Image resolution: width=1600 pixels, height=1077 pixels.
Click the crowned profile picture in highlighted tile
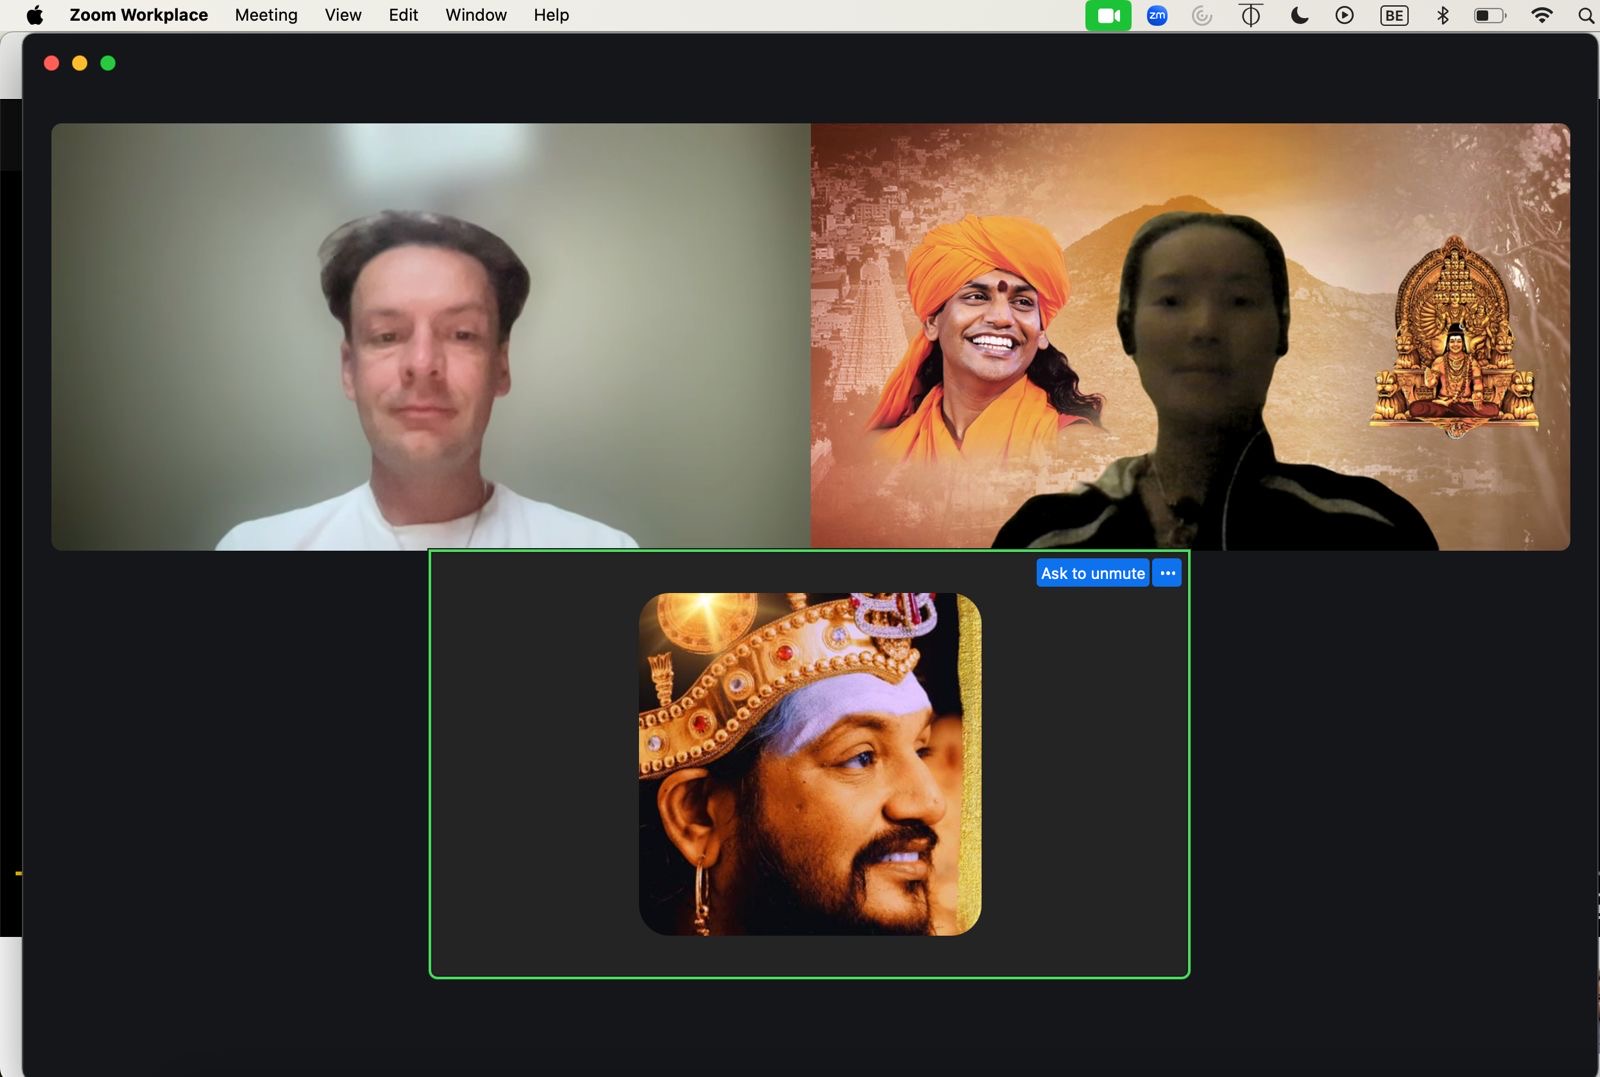click(810, 765)
